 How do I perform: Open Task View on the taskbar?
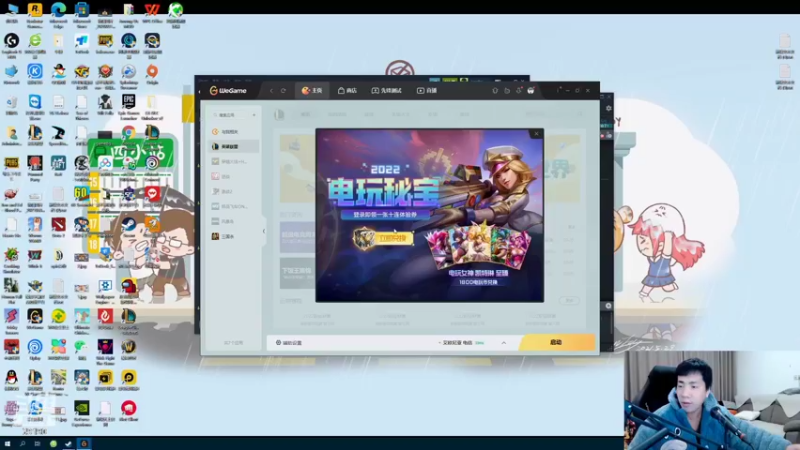(37, 444)
